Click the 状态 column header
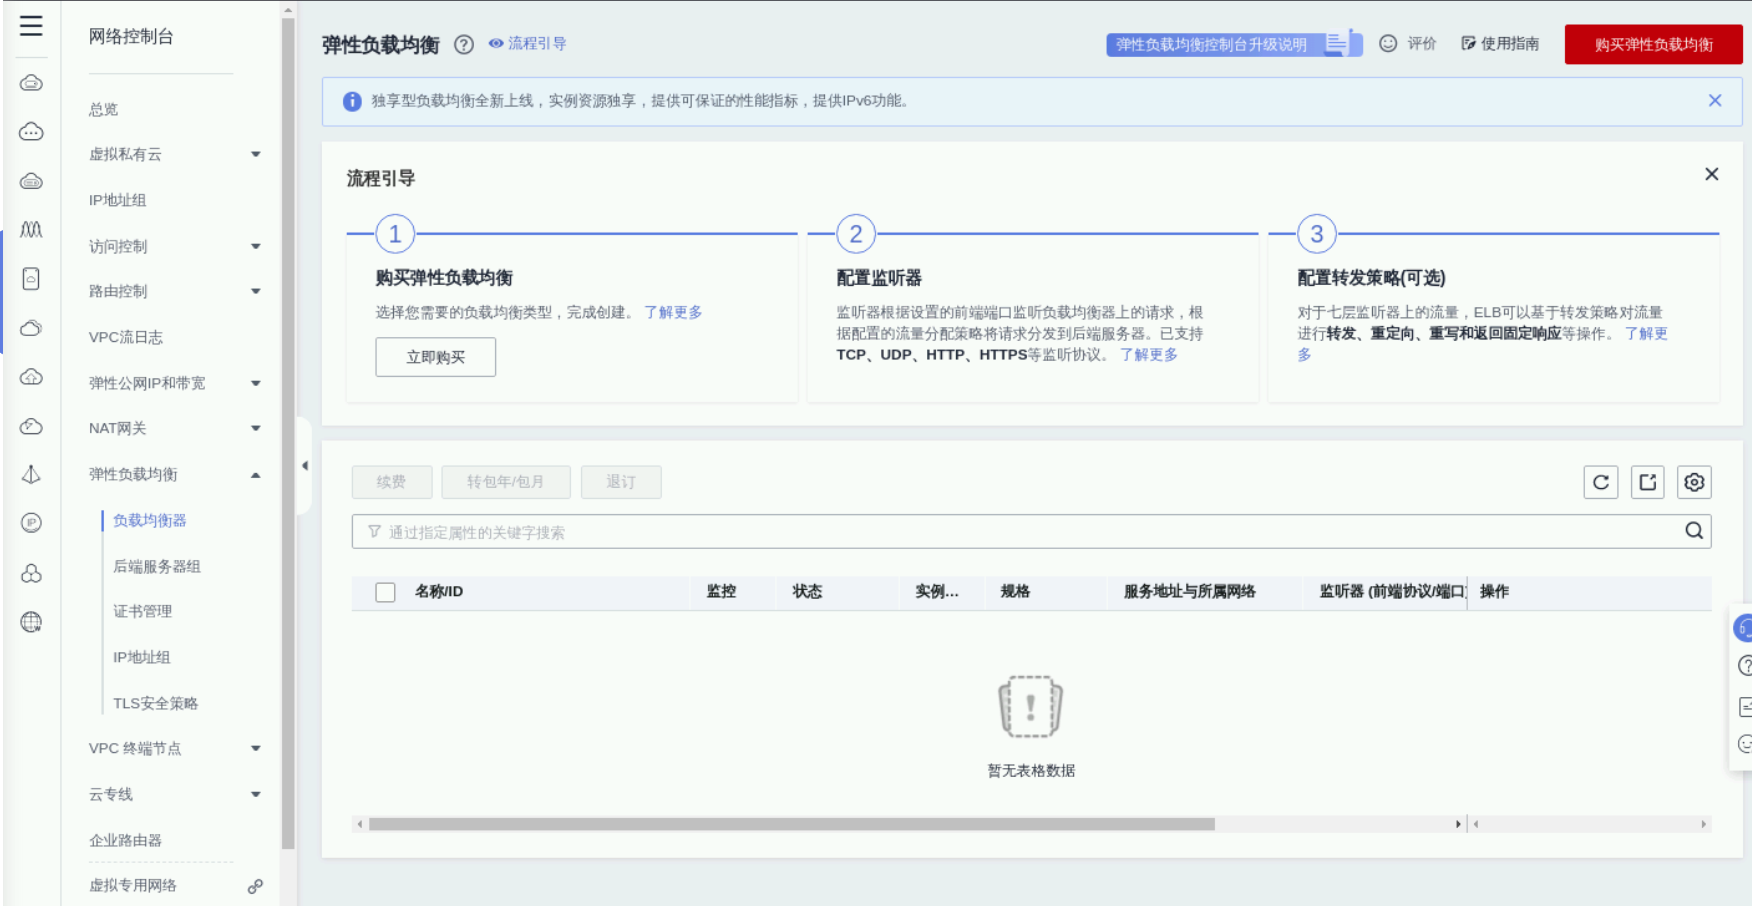 click(x=807, y=592)
